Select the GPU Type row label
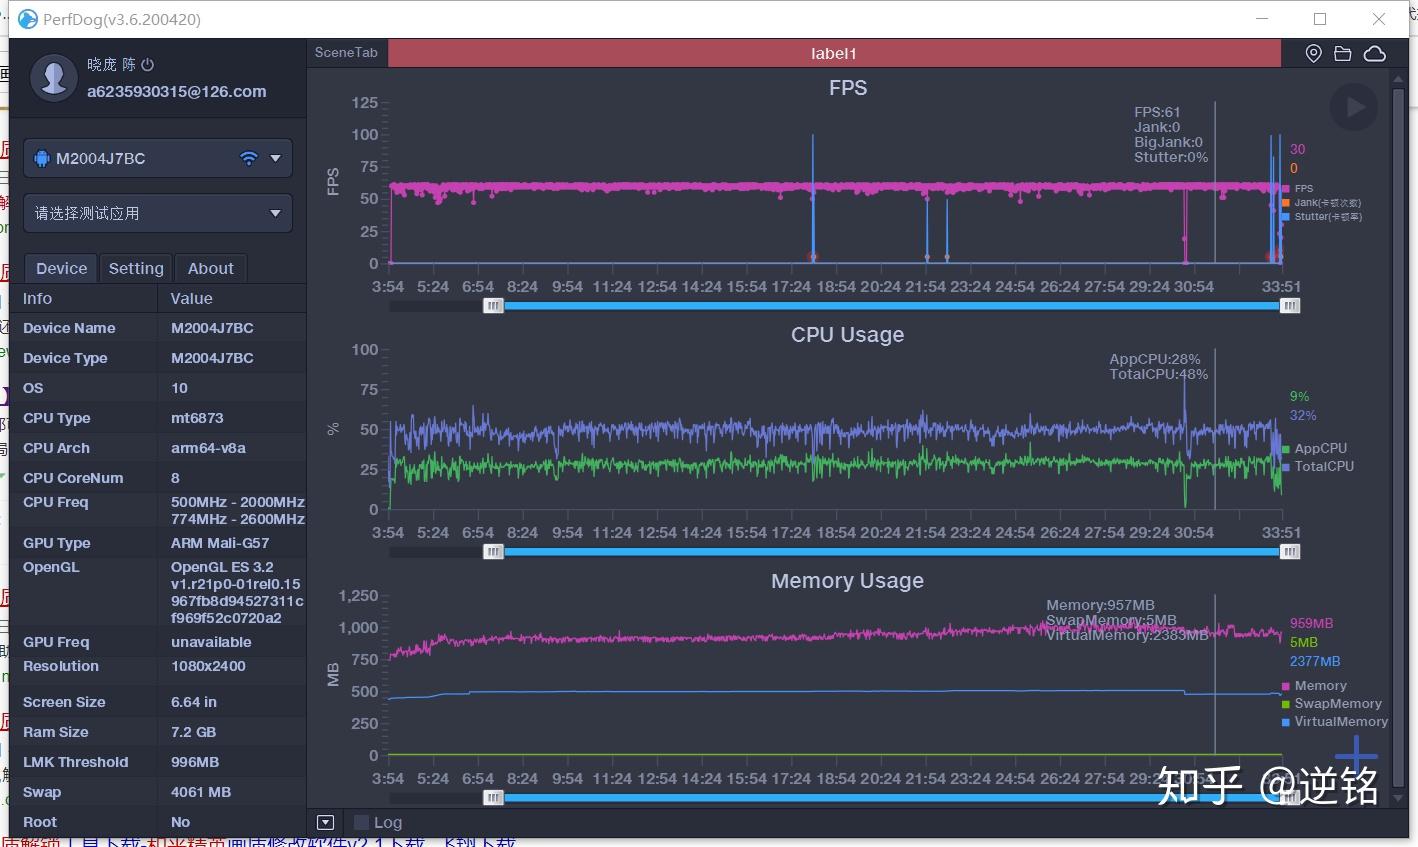The height and width of the screenshot is (847, 1418). (x=57, y=543)
